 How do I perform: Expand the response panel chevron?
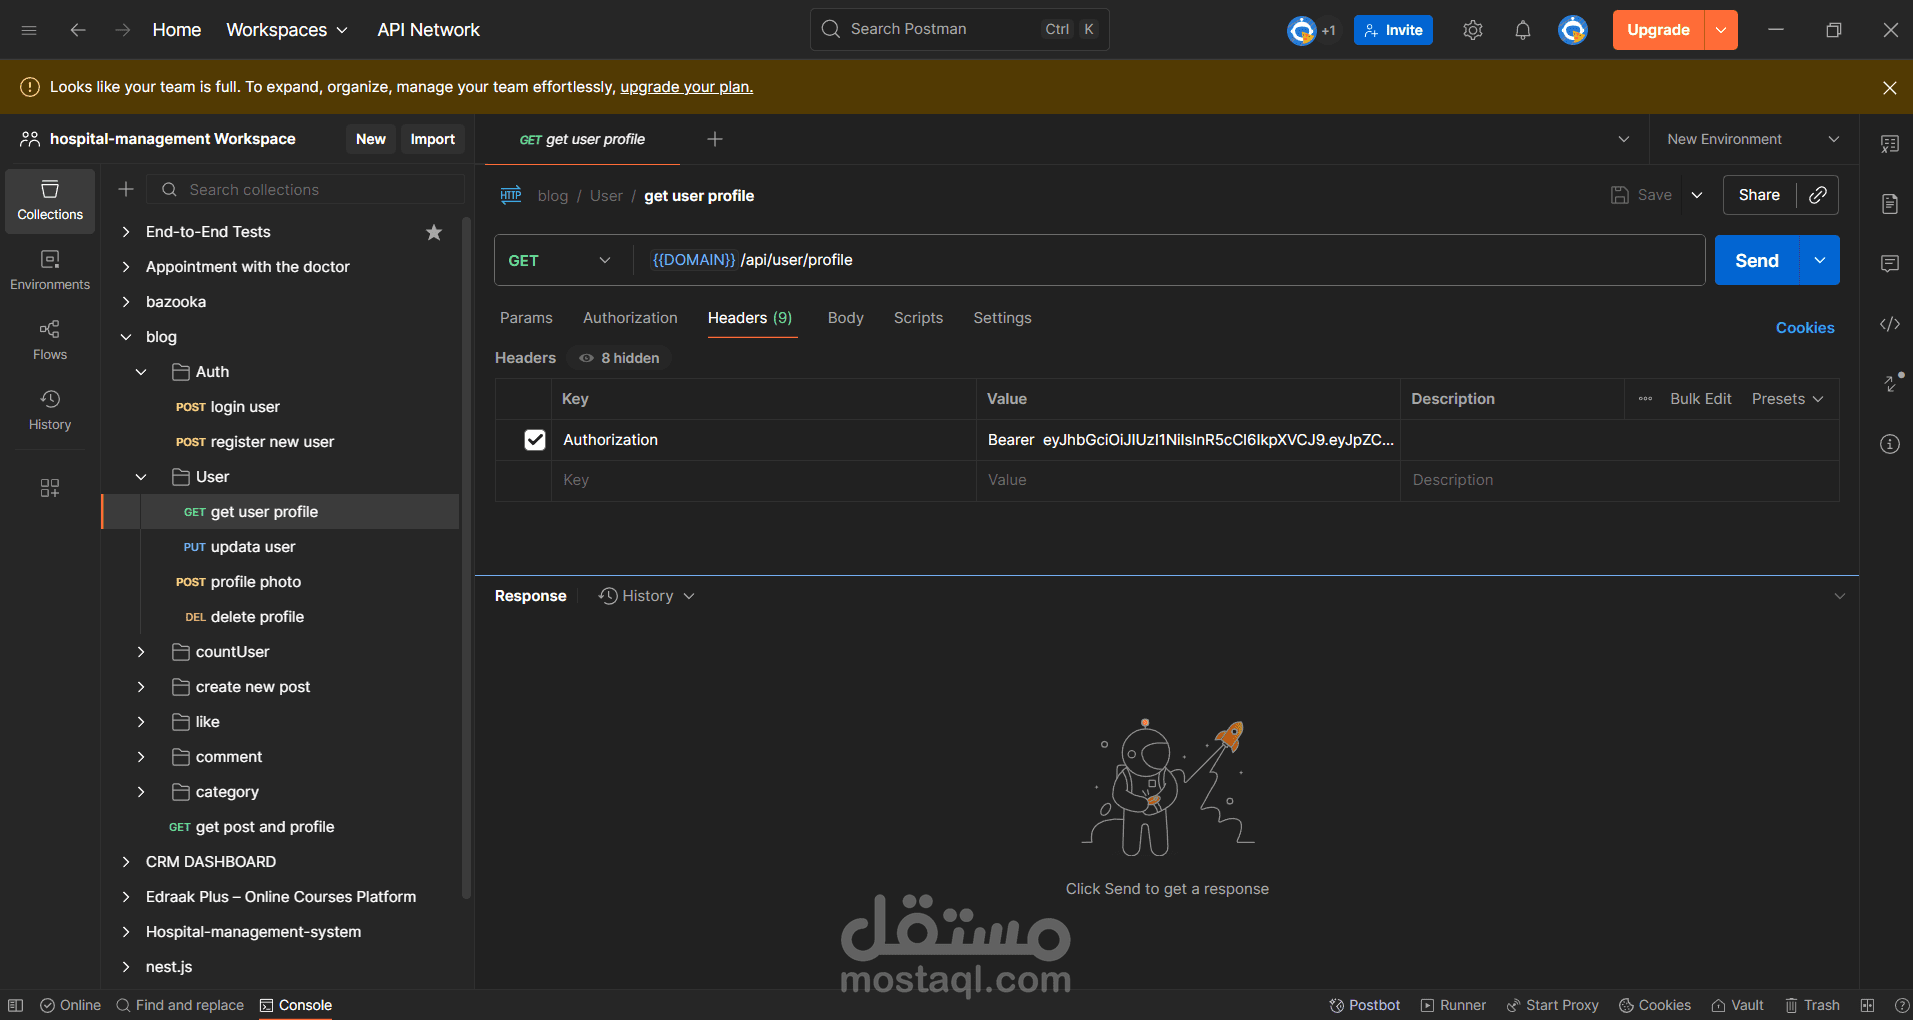pos(1839,596)
